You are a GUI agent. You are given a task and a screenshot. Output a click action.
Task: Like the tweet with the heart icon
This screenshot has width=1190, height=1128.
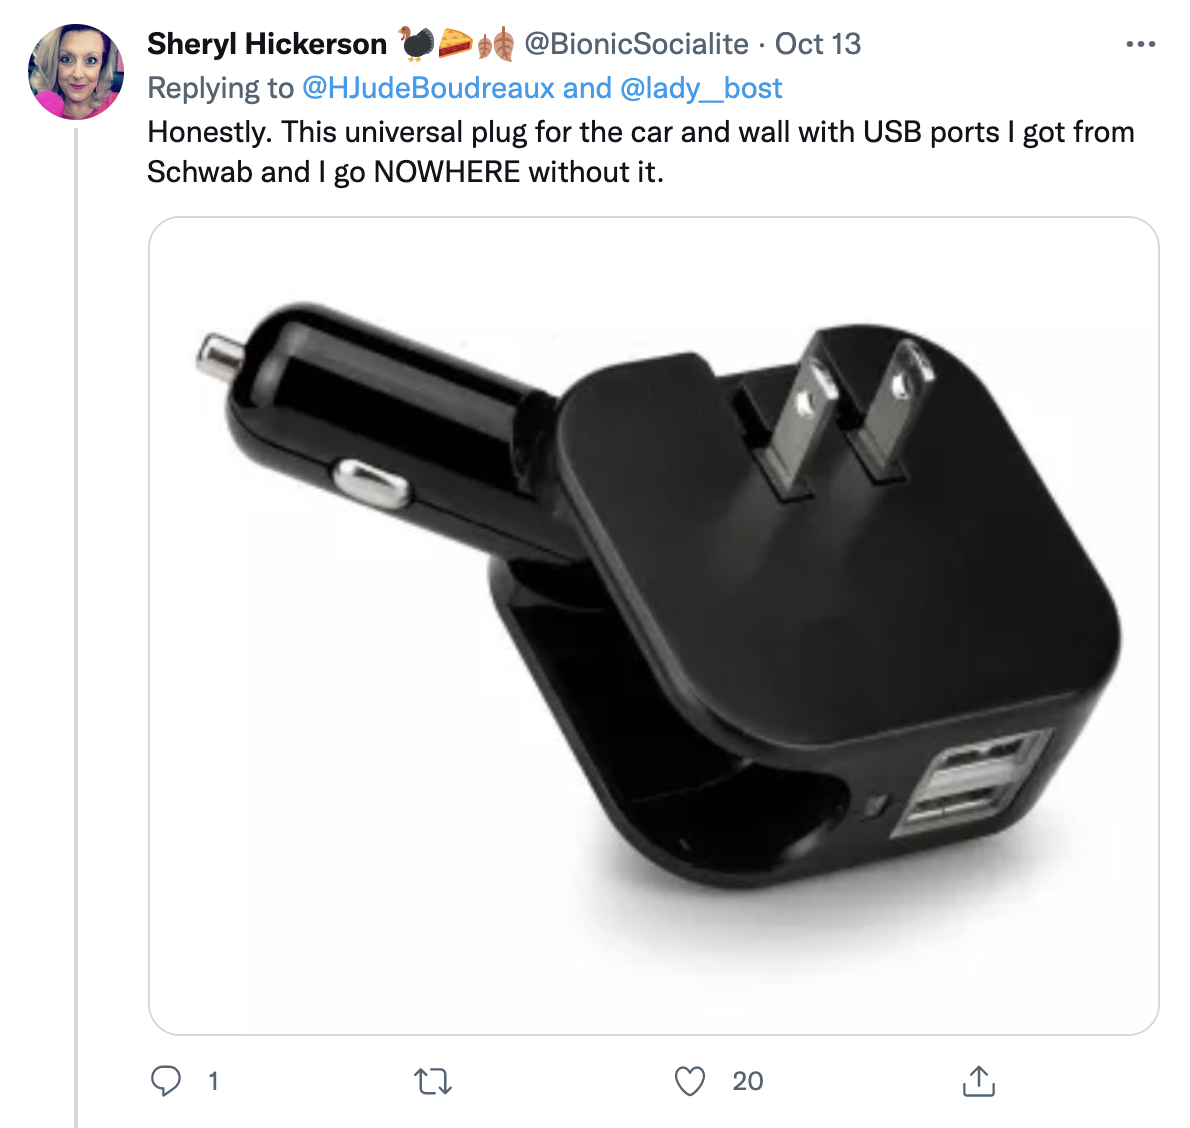pos(690,1081)
